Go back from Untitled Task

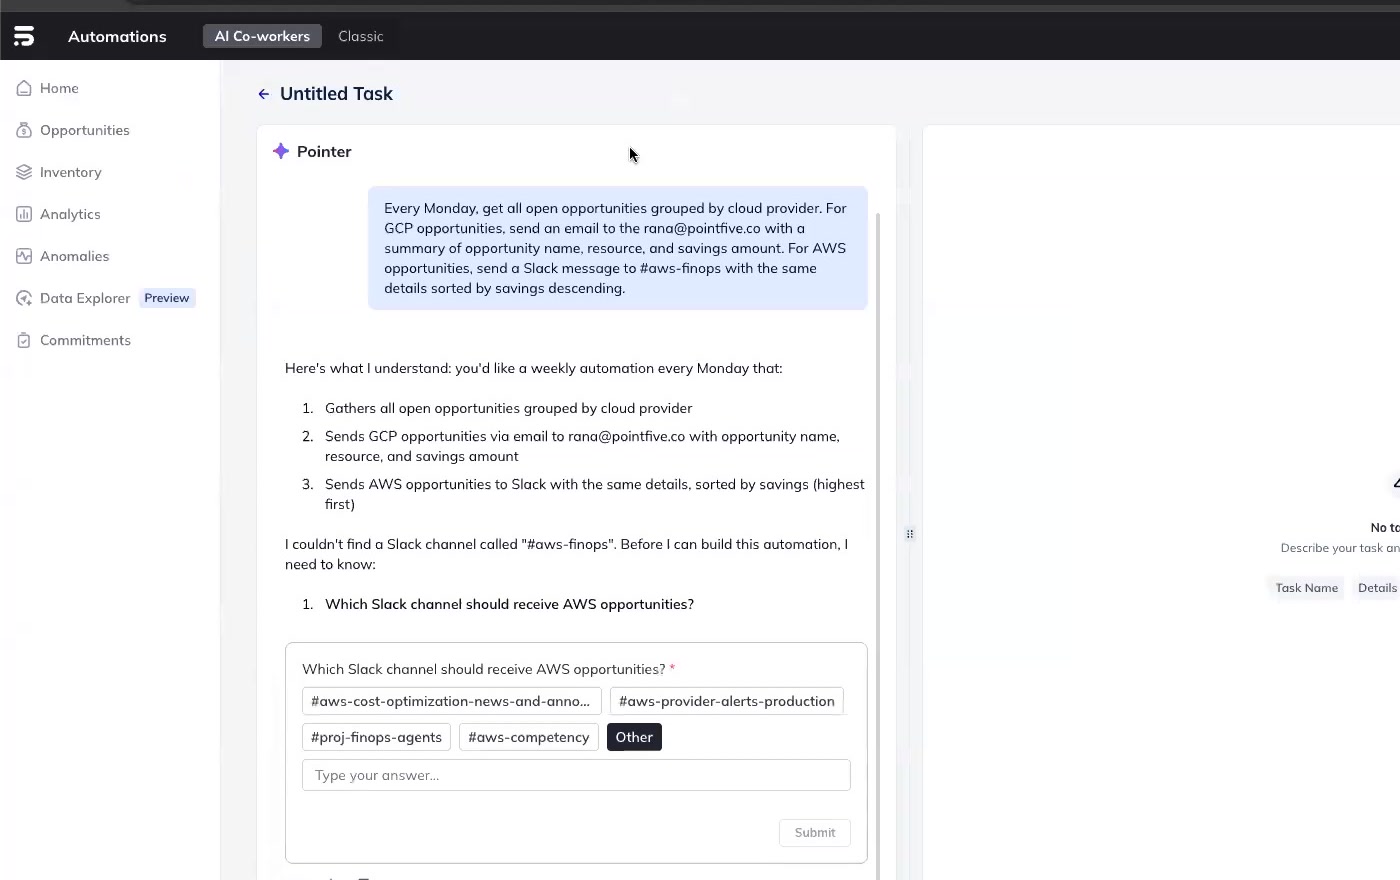[263, 93]
